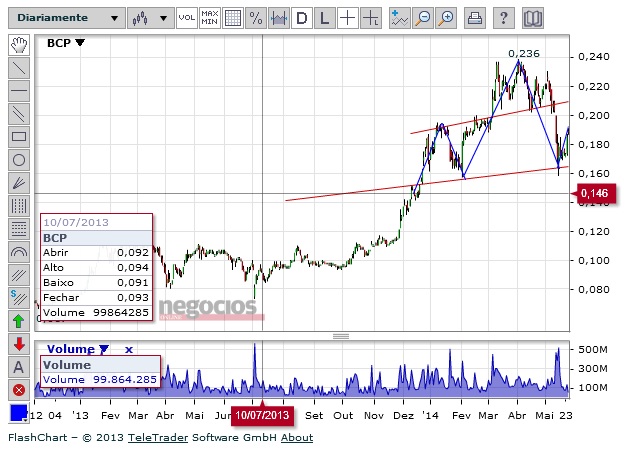
Task: Open the About link
Action: point(296,438)
